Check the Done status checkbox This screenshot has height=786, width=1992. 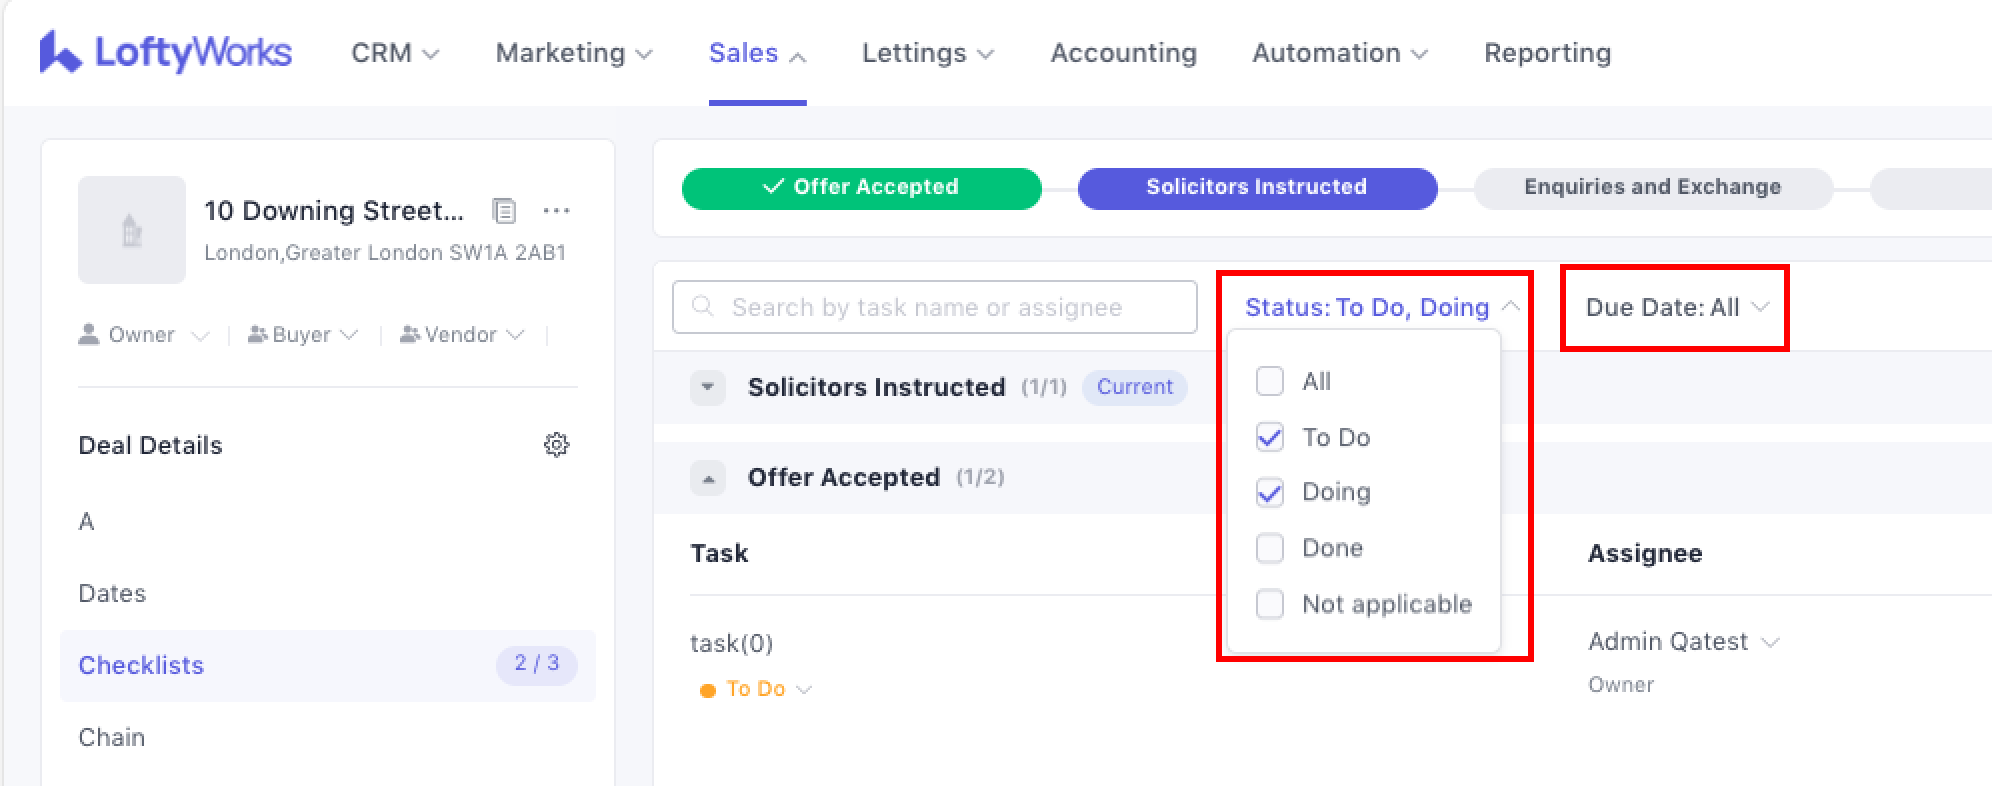coord(1270,548)
